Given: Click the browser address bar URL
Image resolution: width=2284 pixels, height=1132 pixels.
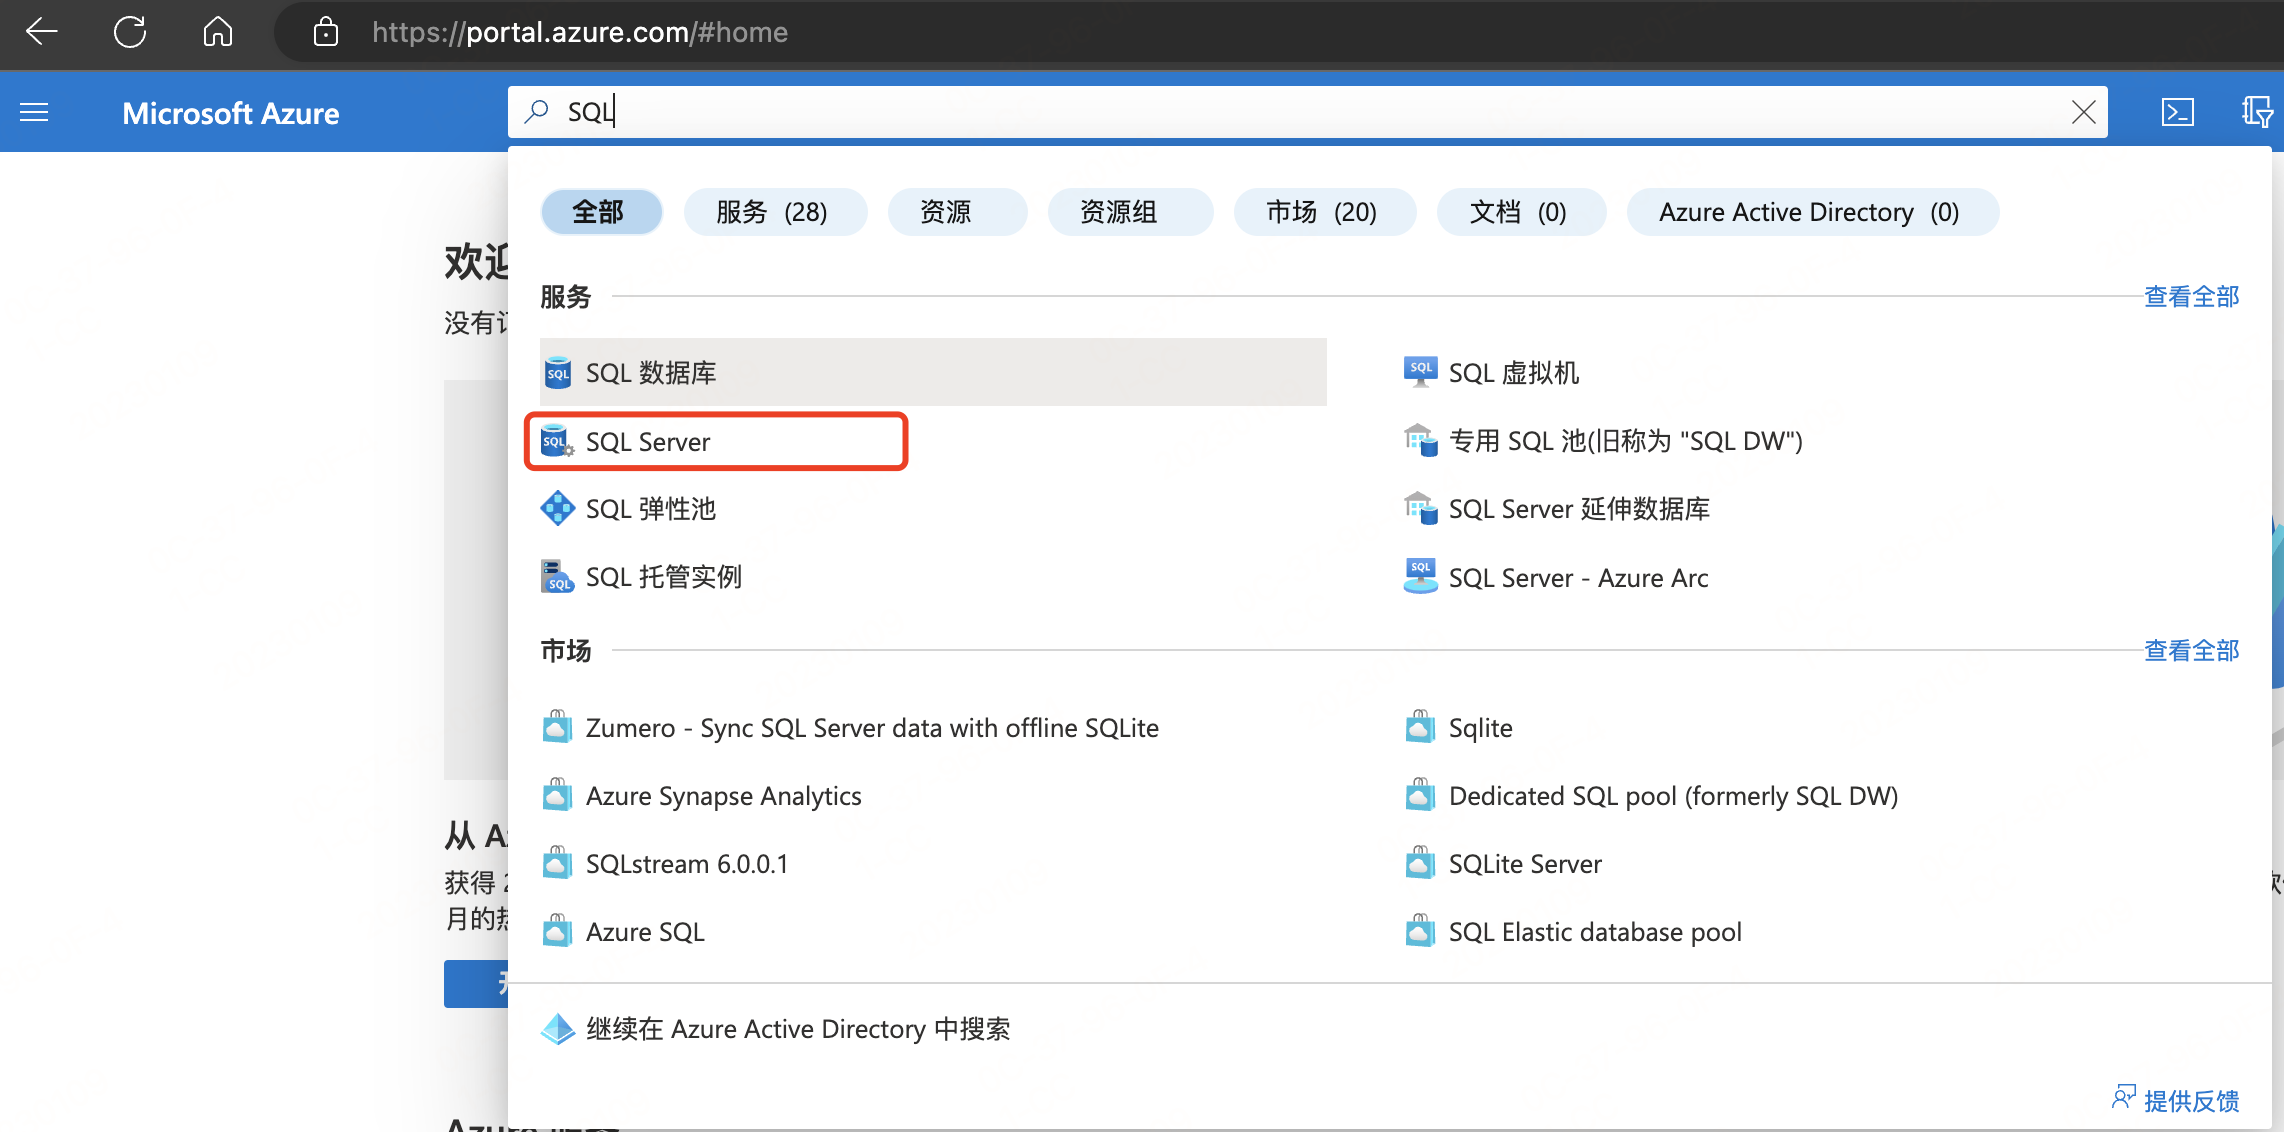Looking at the screenshot, I should [580, 32].
